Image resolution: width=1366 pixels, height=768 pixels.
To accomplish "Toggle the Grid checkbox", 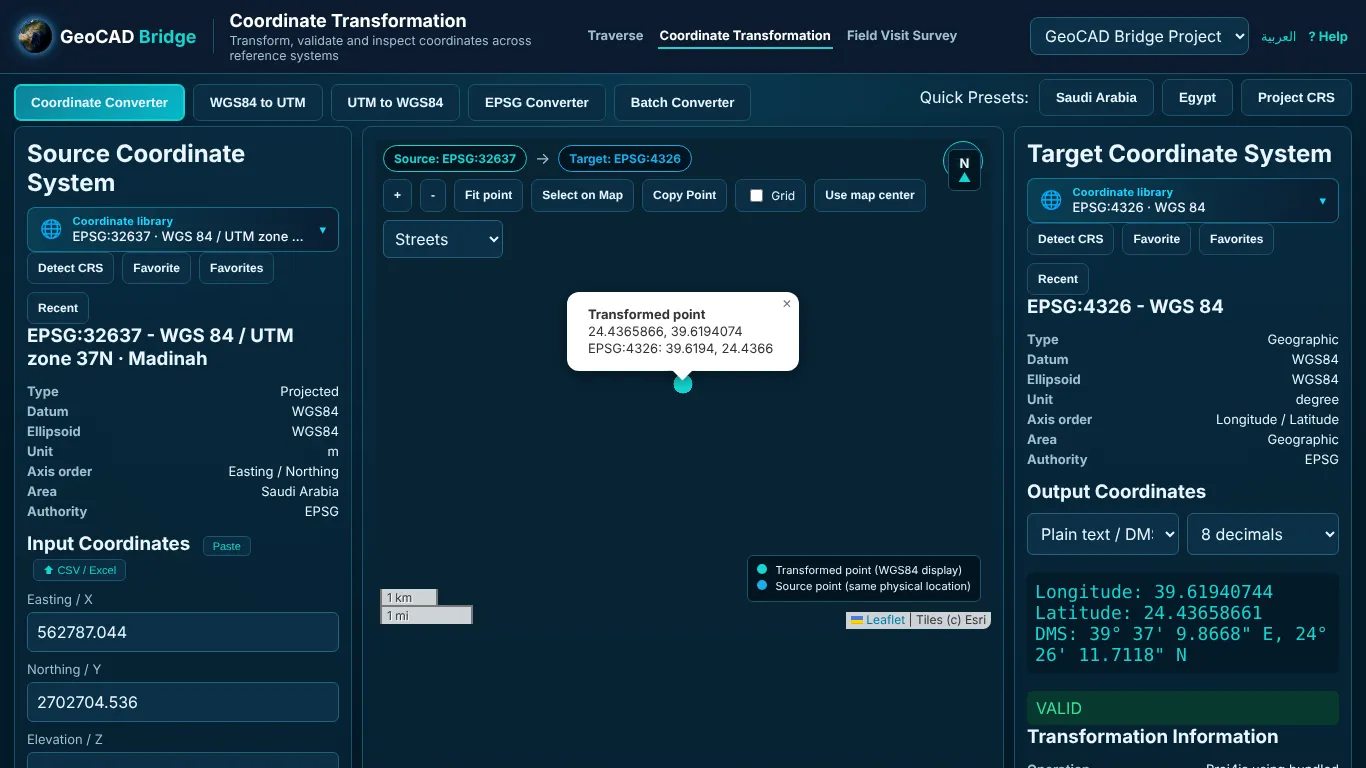I will pyautogui.click(x=756, y=196).
